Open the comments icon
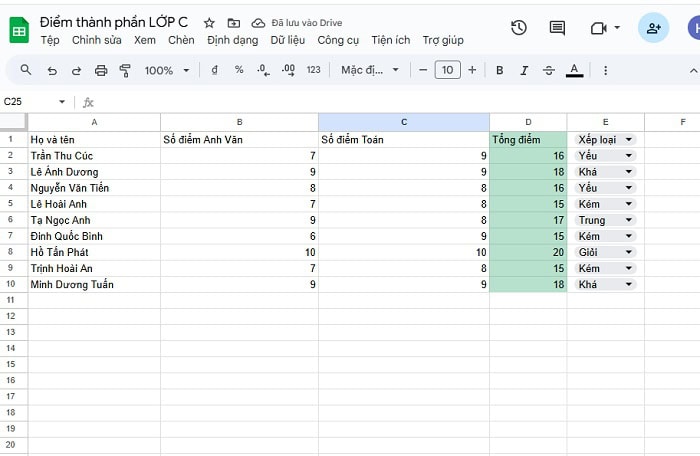The image size is (700, 456). click(x=557, y=28)
